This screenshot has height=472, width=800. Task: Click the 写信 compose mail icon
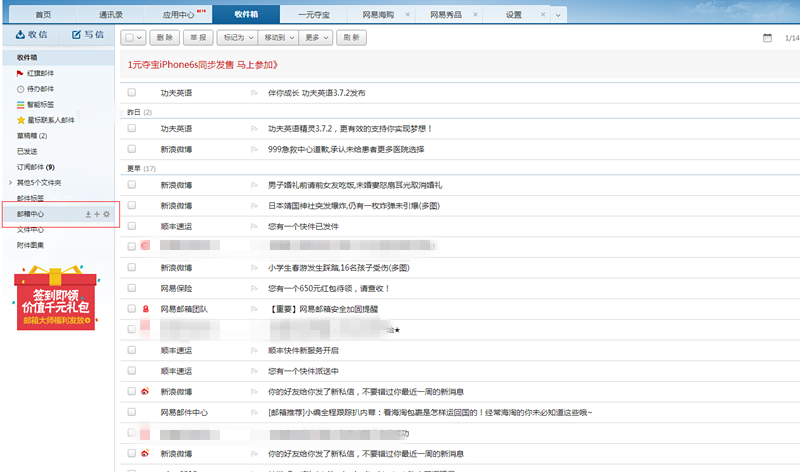pyautogui.click(x=77, y=34)
